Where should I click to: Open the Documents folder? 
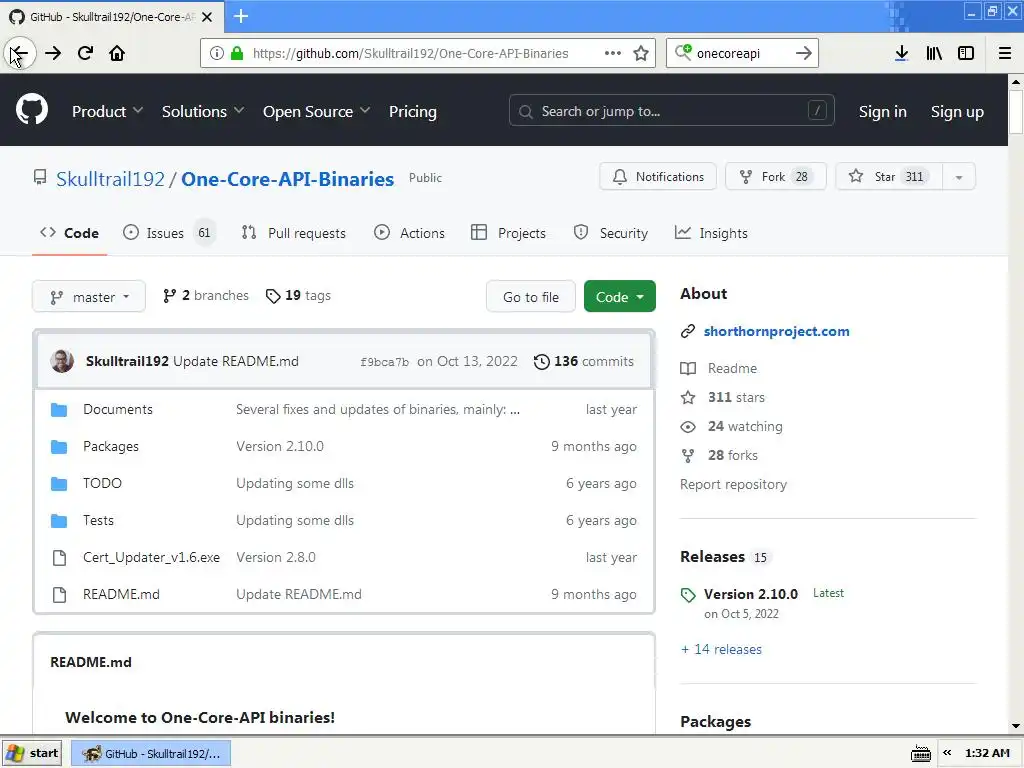[x=118, y=409]
